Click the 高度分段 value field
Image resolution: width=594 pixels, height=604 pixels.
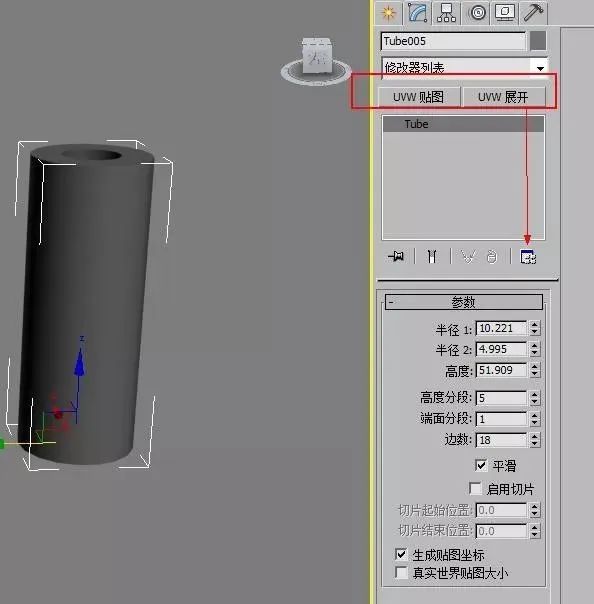[502, 398]
